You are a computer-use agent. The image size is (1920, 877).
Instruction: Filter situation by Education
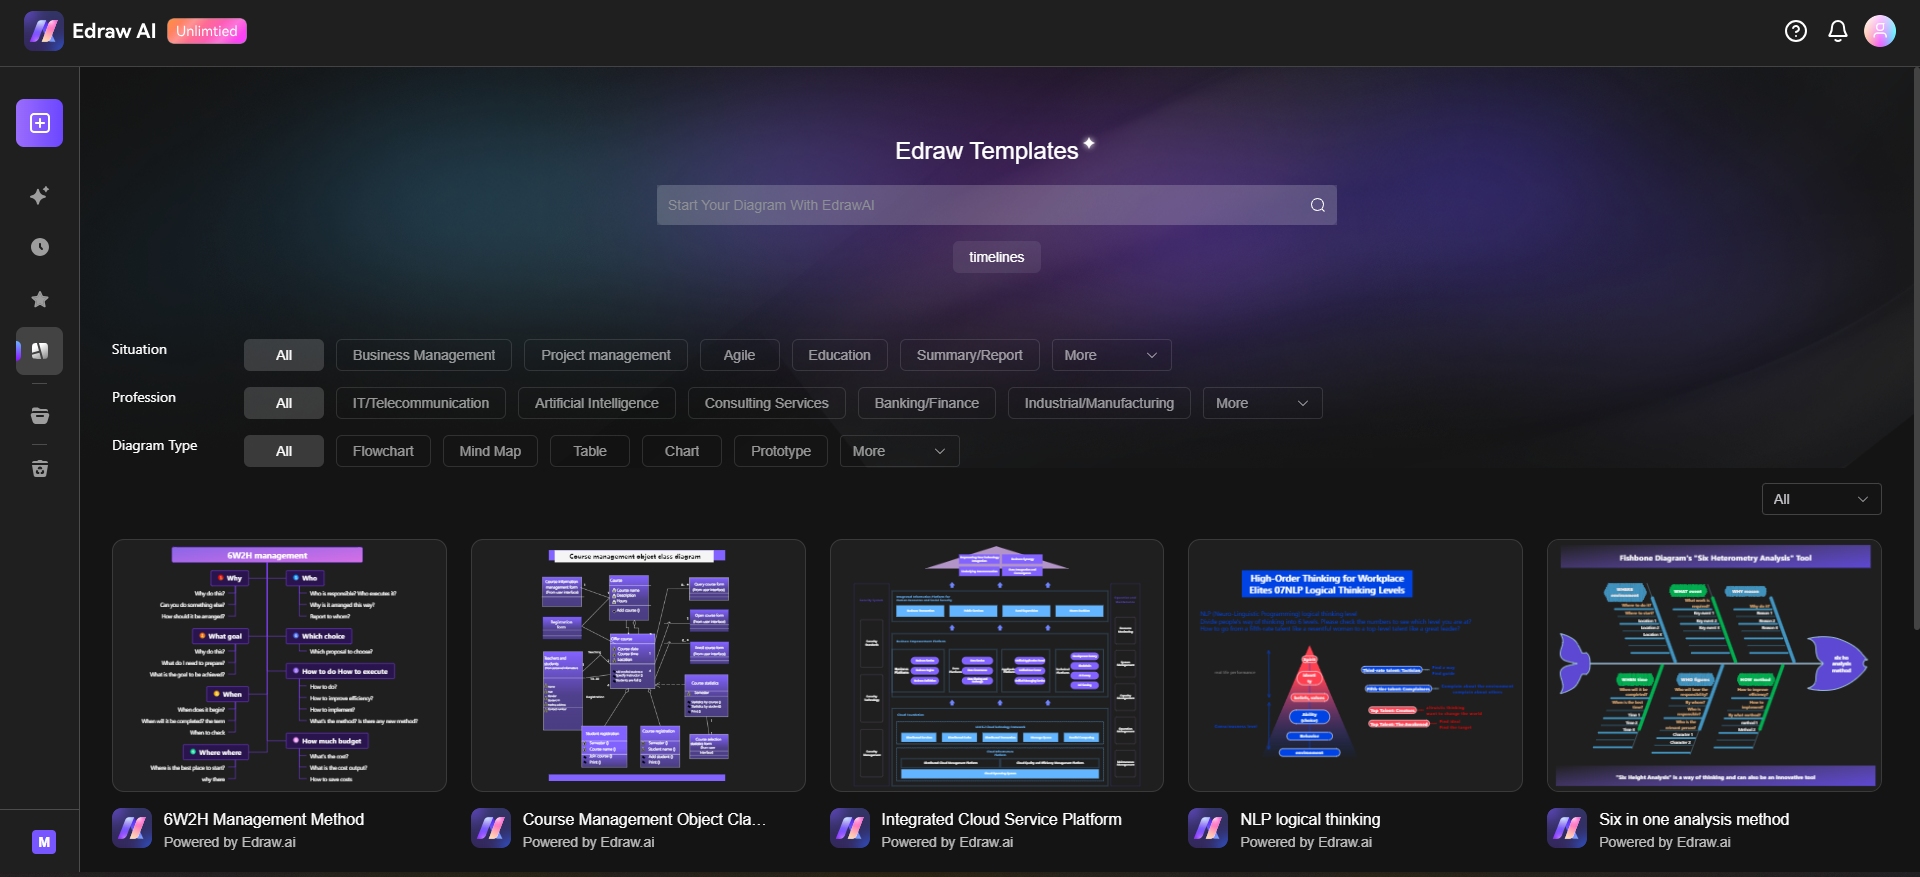pyautogui.click(x=840, y=355)
